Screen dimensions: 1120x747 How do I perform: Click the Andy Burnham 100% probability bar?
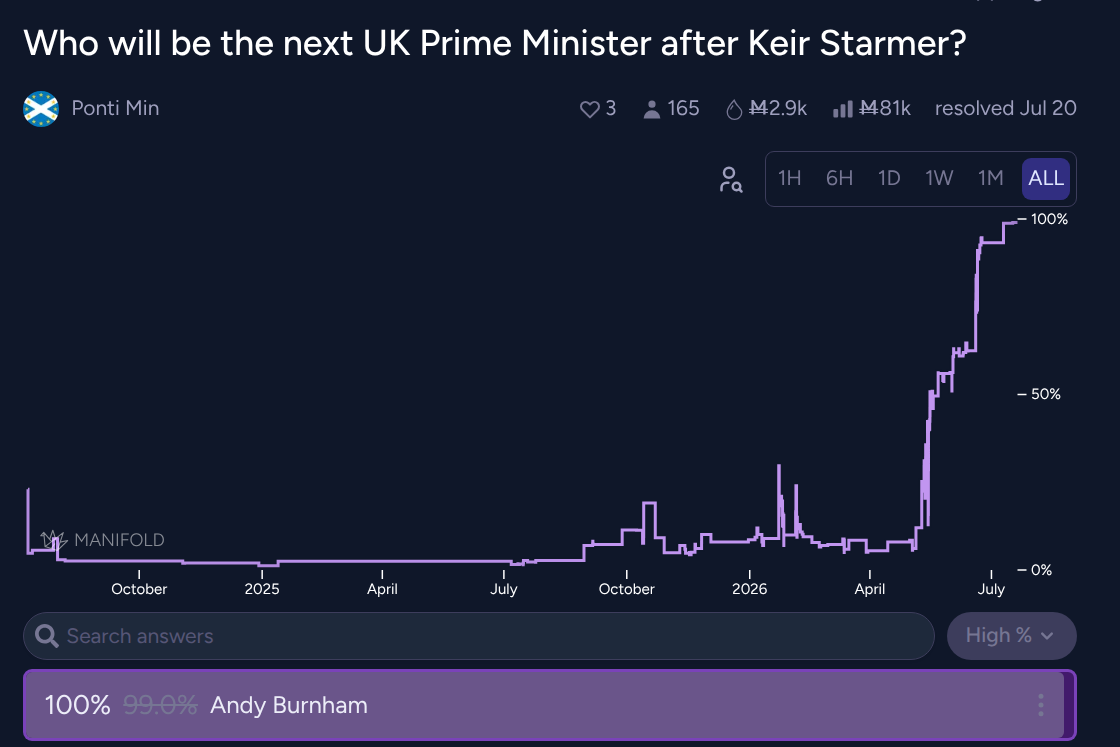click(549, 705)
